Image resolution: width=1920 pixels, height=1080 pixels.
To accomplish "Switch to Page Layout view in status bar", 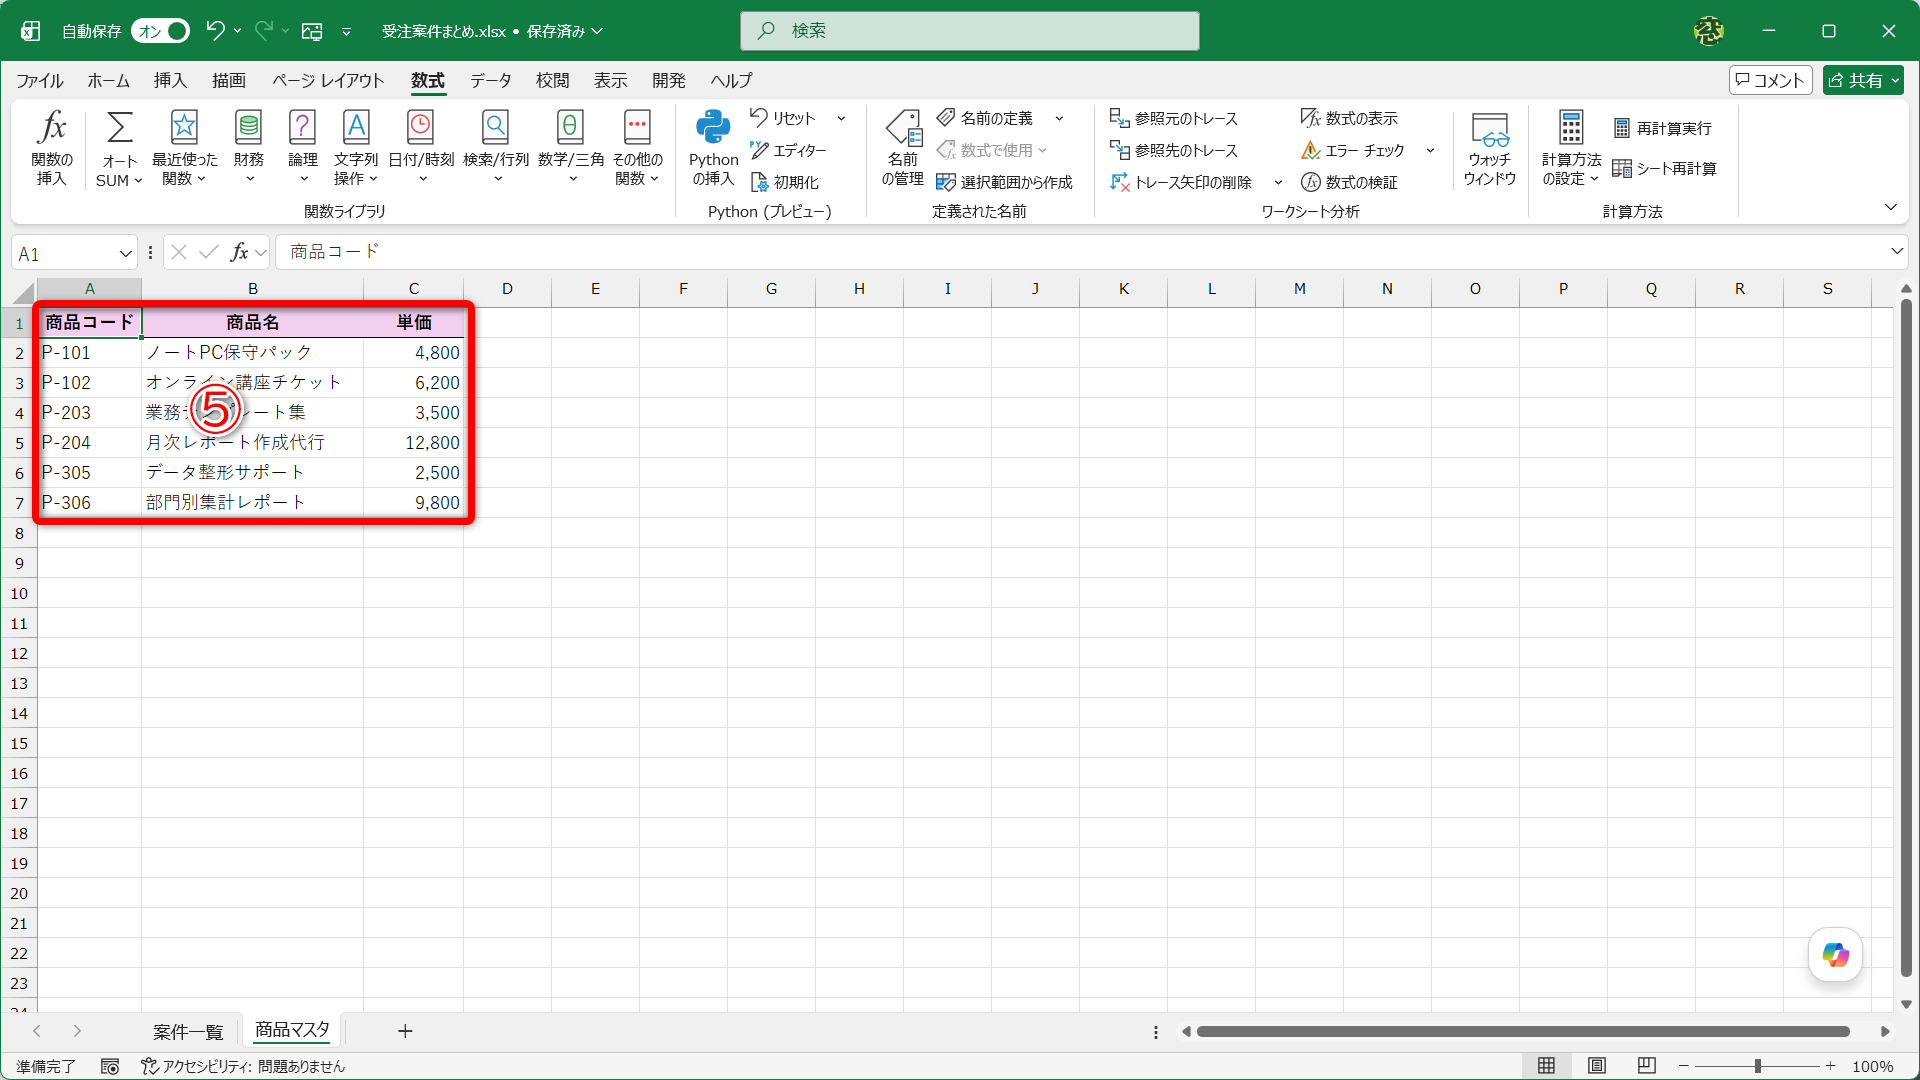I will click(x=1597, y=1066).
